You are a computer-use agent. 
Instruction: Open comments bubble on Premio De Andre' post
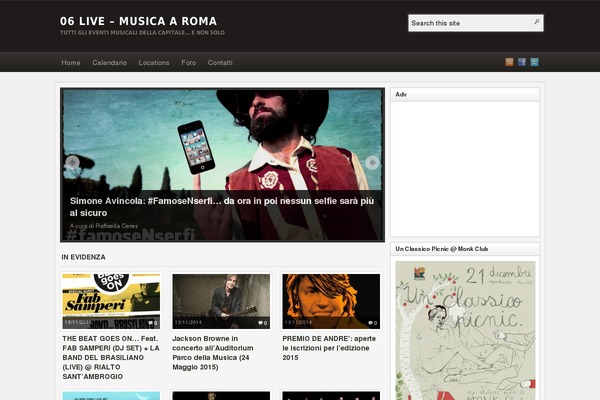[x=373, y=323]
